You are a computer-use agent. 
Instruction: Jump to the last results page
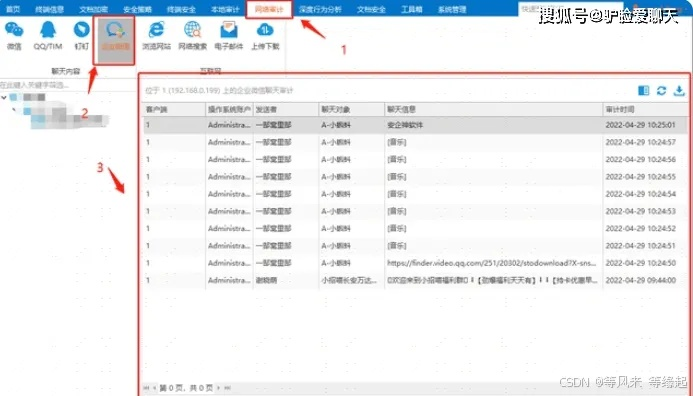[227, 388]
